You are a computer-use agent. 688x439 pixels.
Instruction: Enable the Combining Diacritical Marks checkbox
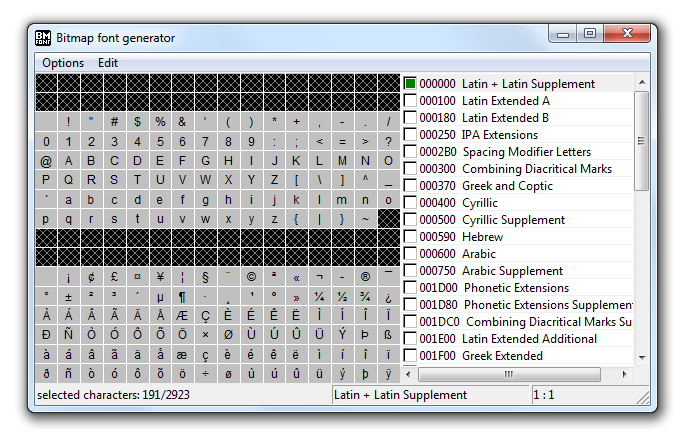tap(410, 168)
